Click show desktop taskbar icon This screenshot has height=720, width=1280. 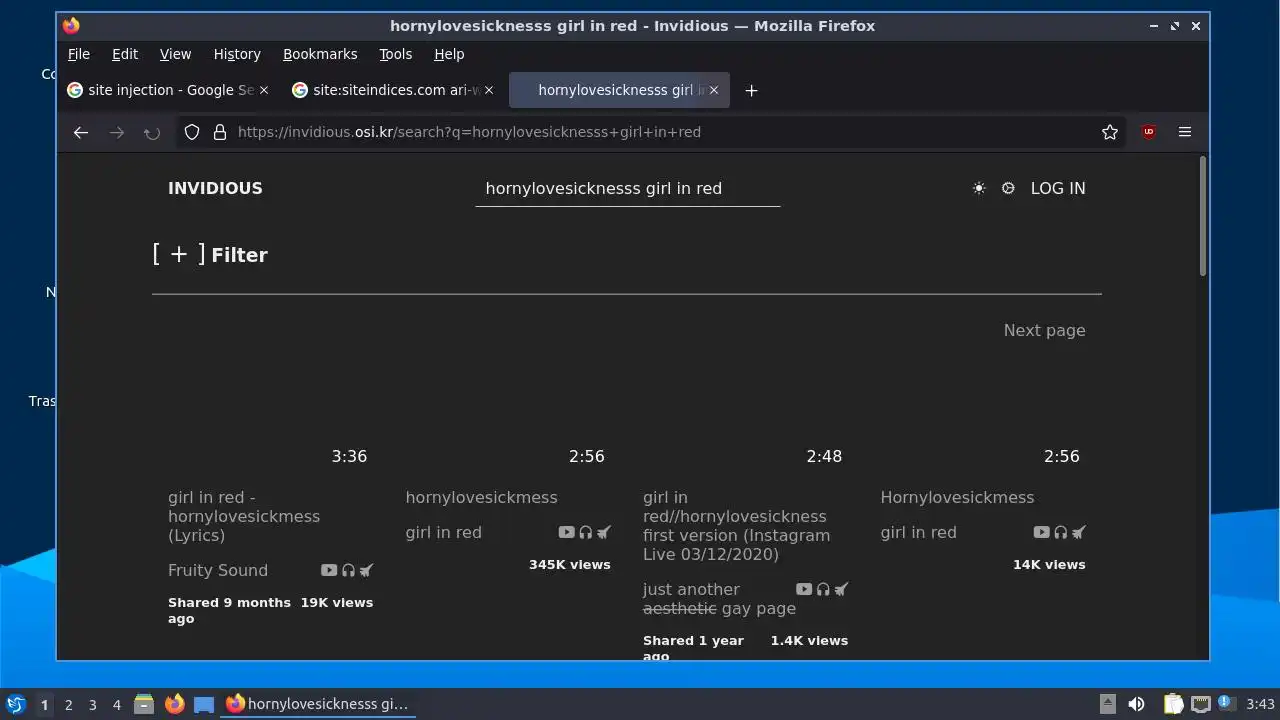tap(204, 704)
